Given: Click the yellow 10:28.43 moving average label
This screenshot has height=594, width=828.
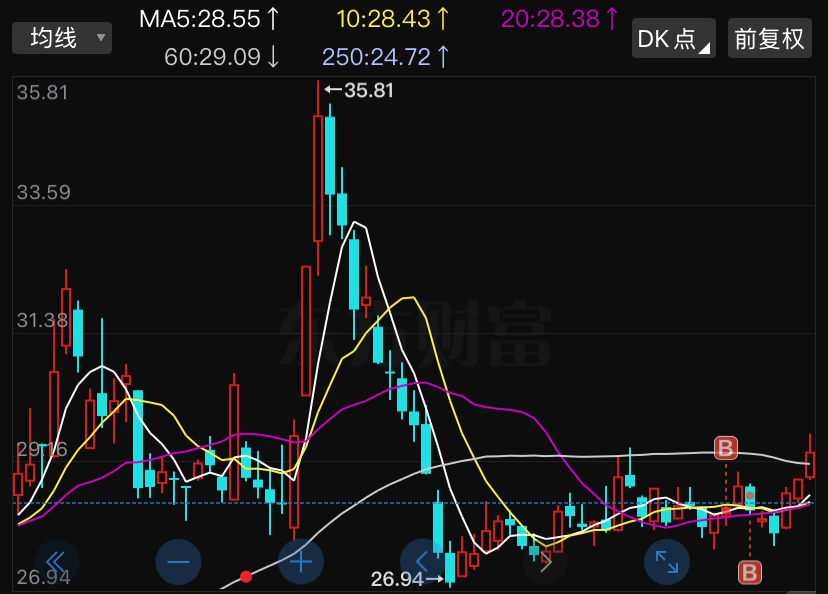Looking at the screenshot, I should coord(393,19).
